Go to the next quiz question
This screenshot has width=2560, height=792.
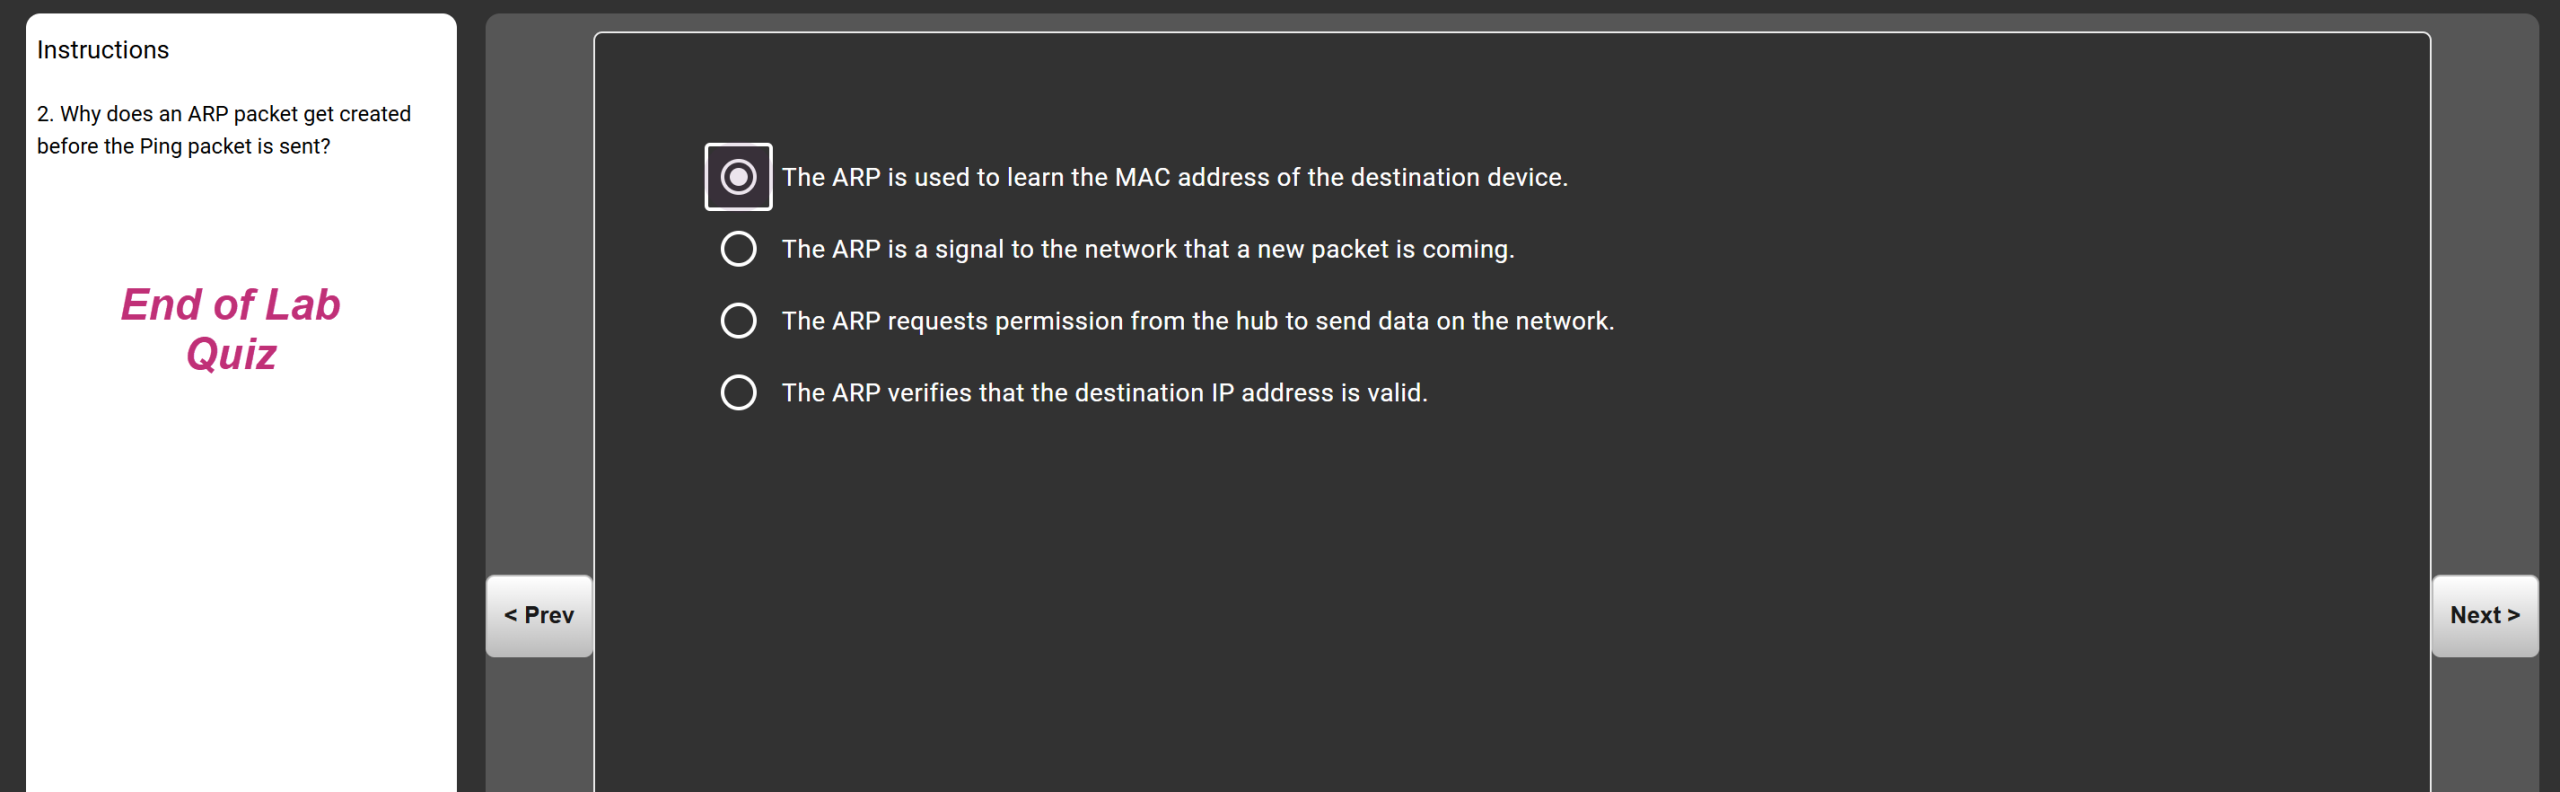click(x=2484, y=615)
